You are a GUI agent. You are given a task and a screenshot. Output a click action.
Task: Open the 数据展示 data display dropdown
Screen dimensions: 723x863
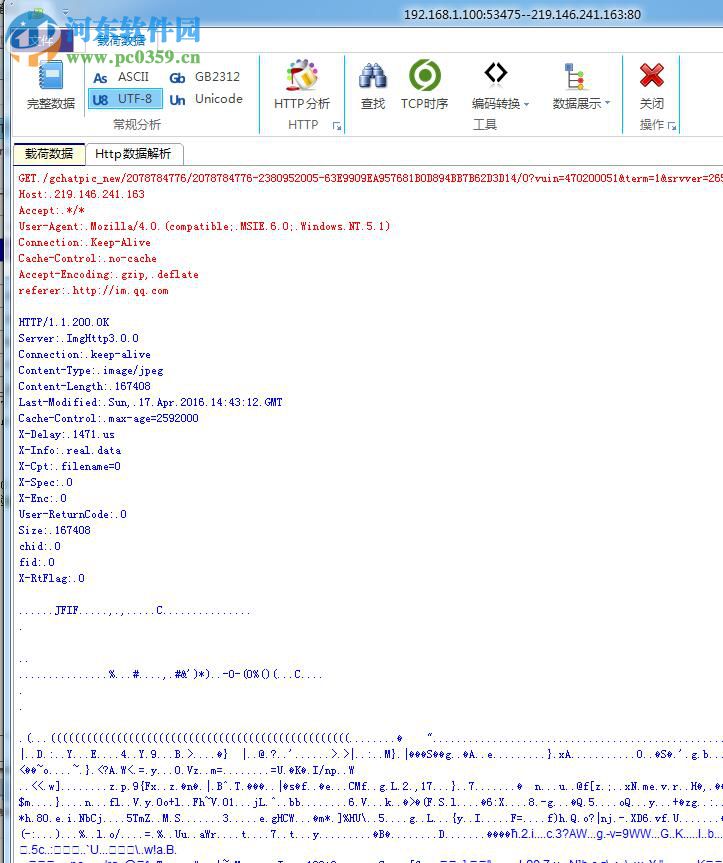tap(580, 85)
